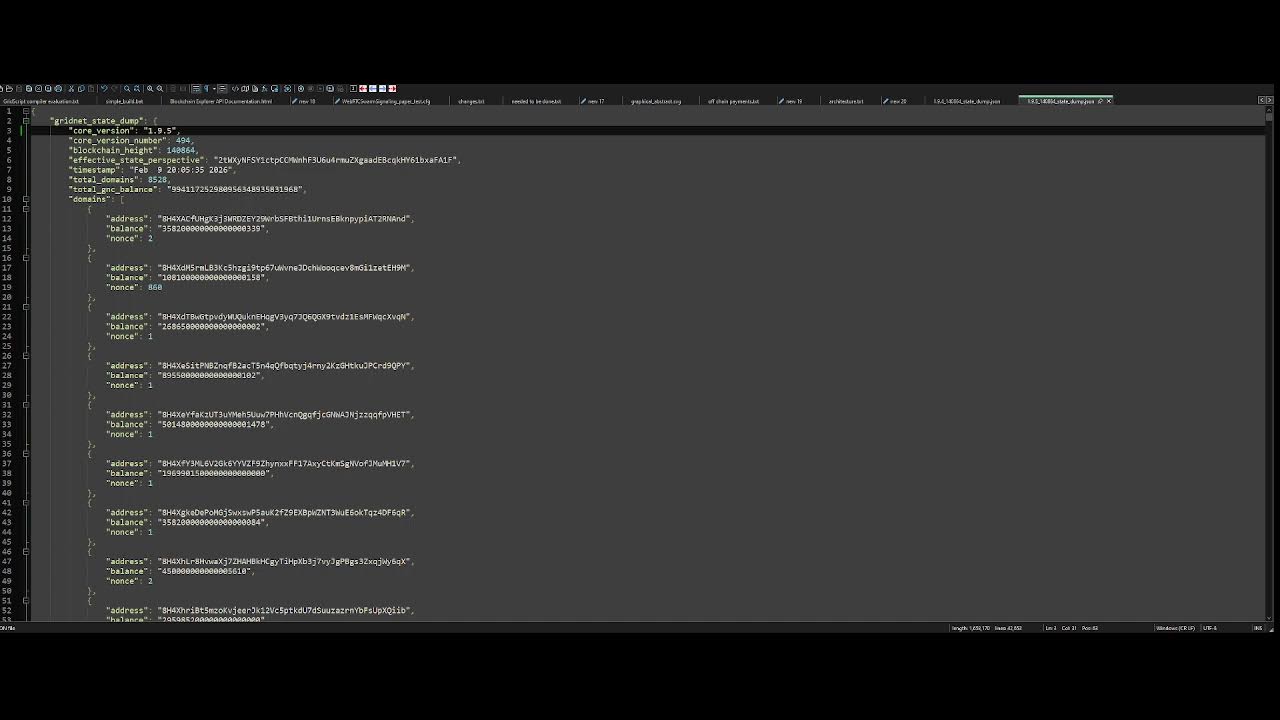Close the active 1.9.5 state dump tab
This screenshot has width=1280, height=720.
[x=1108, y=101]
